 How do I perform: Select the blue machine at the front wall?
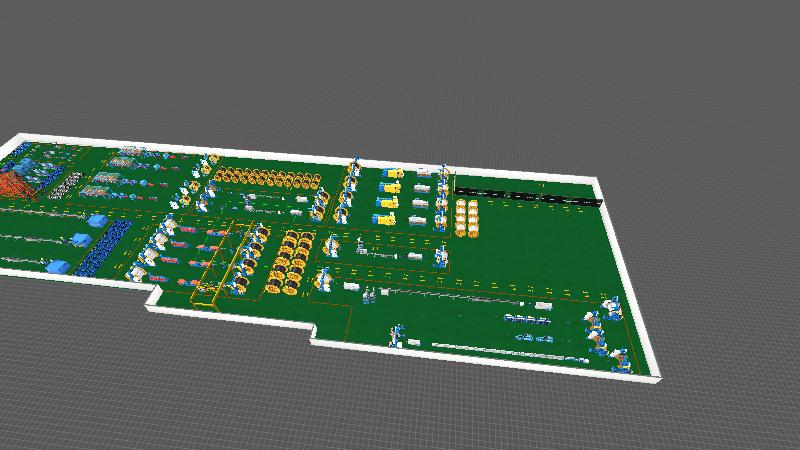tap(399, 336)
